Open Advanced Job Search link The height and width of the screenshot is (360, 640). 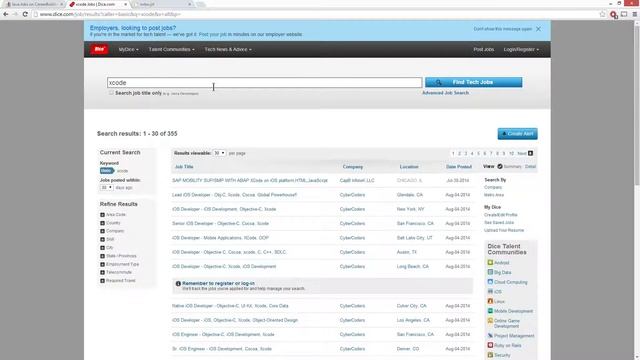tap(445, 93)
